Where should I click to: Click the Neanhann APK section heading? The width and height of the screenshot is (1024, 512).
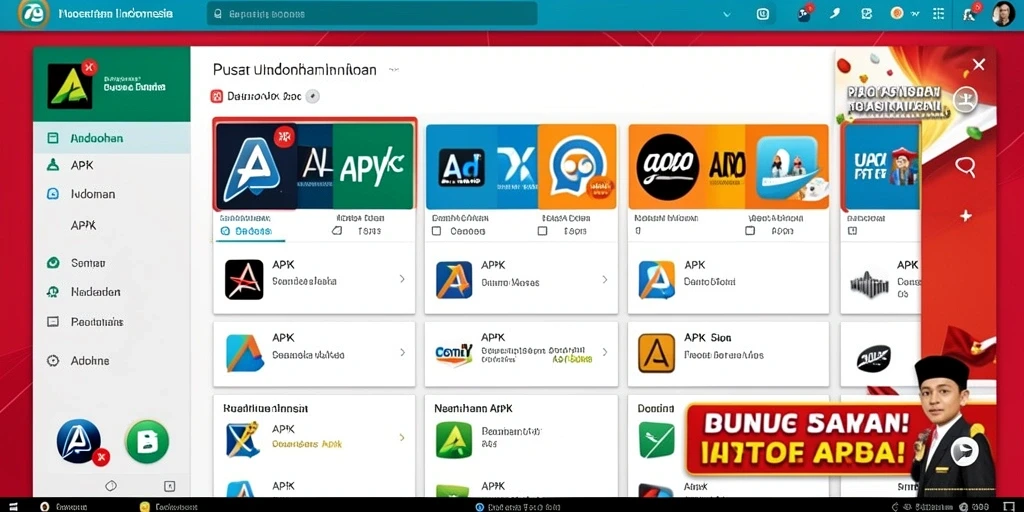coord(473,408)
